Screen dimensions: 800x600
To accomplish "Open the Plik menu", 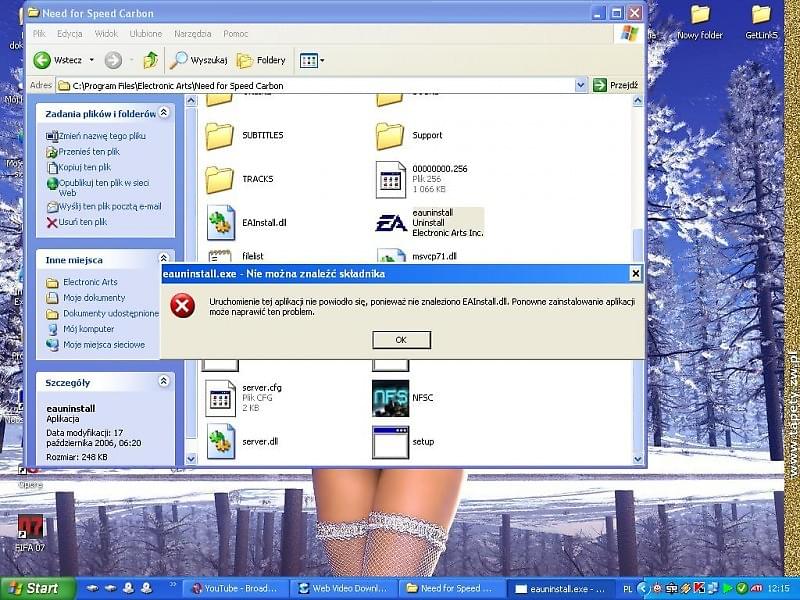I will pyautogui.click(x=39, y=34).
